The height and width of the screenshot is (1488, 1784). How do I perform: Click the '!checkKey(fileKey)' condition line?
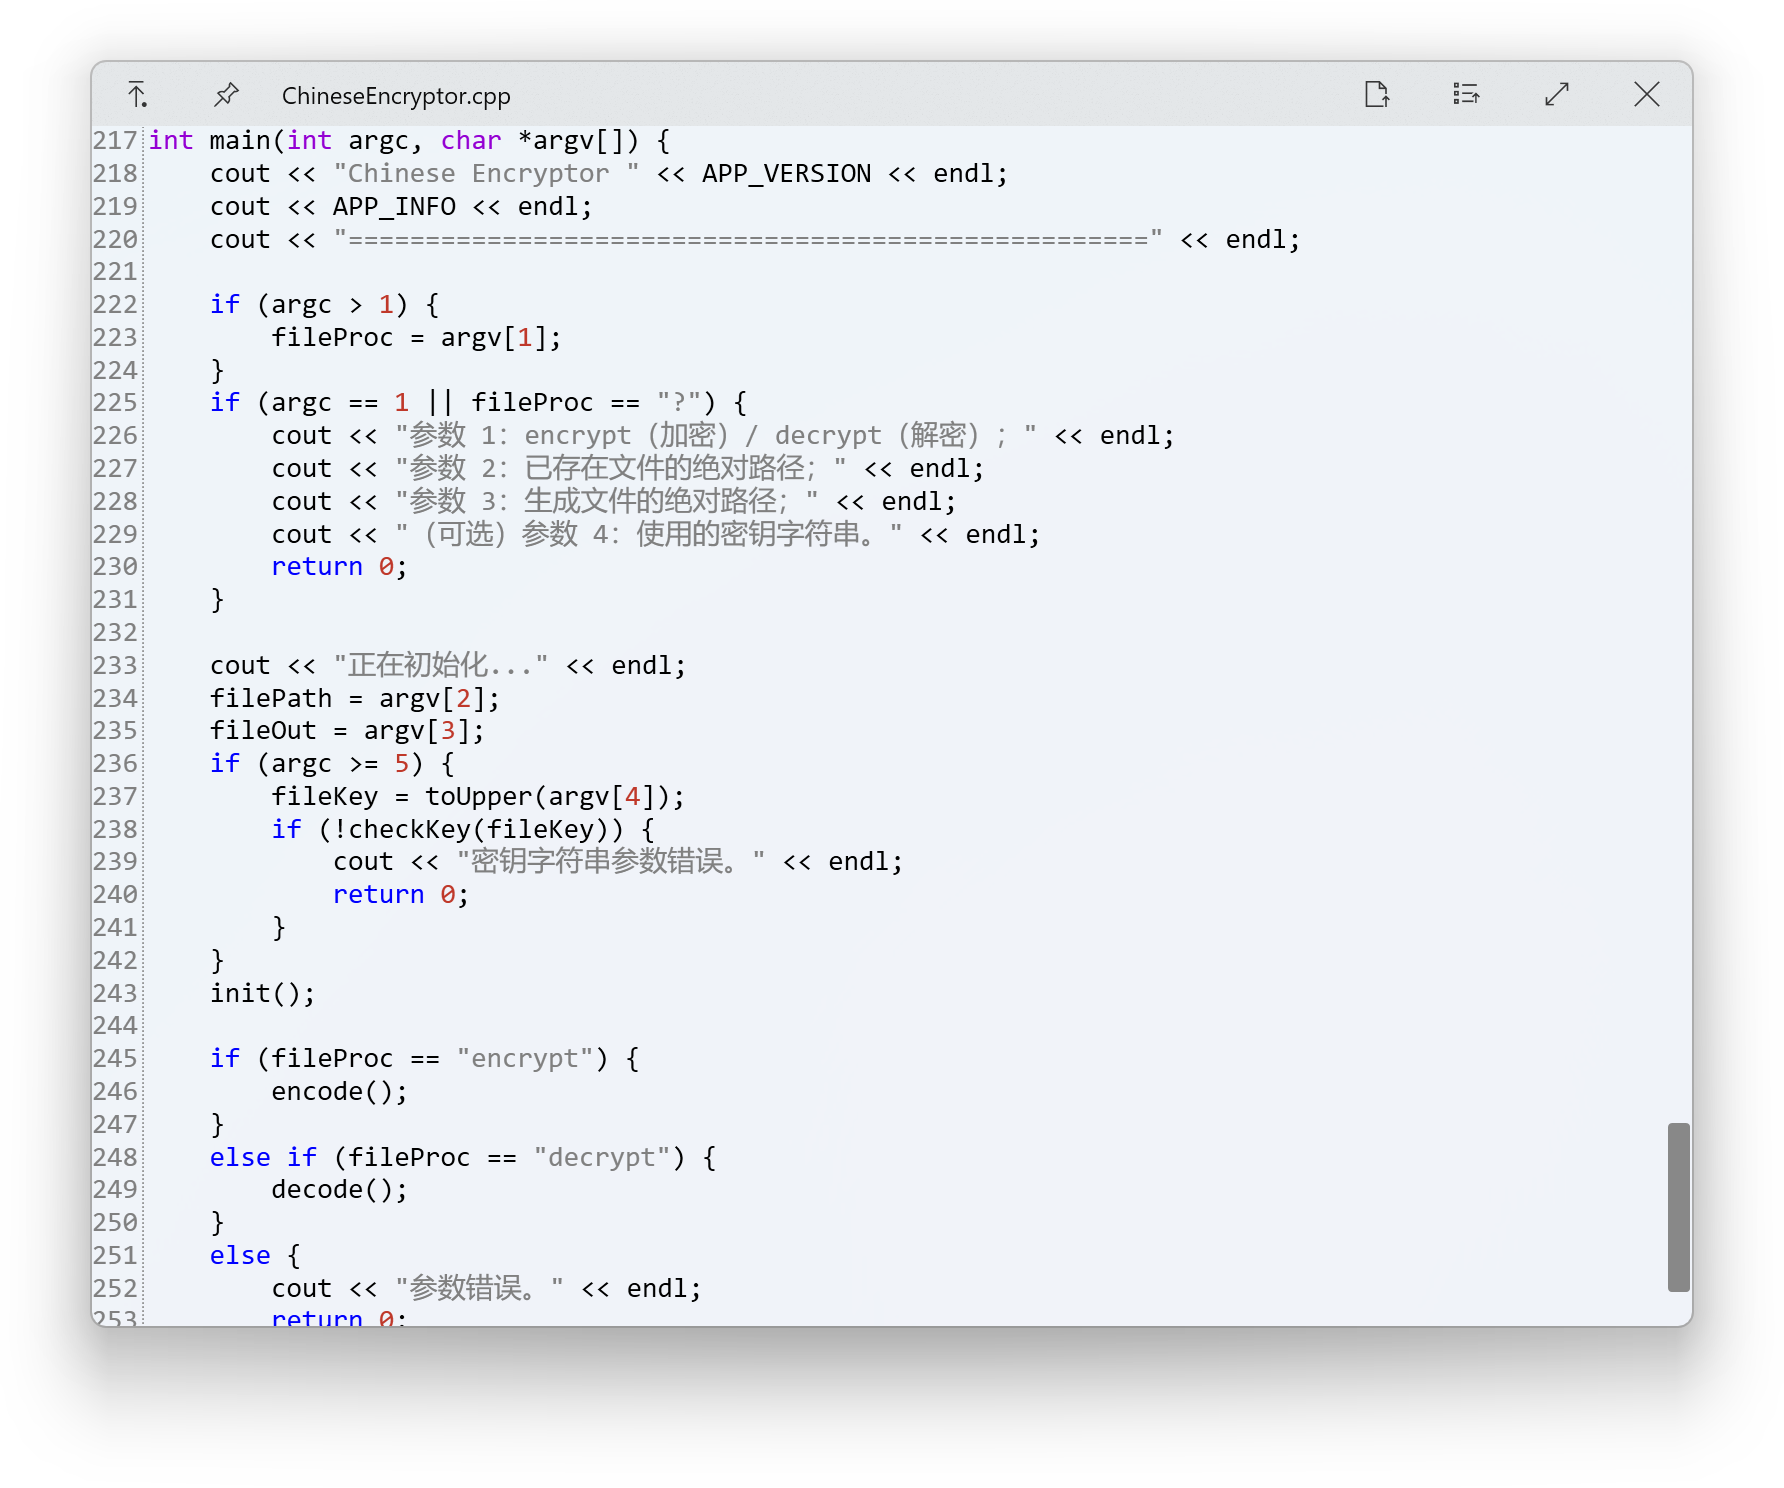click(463, 830)
